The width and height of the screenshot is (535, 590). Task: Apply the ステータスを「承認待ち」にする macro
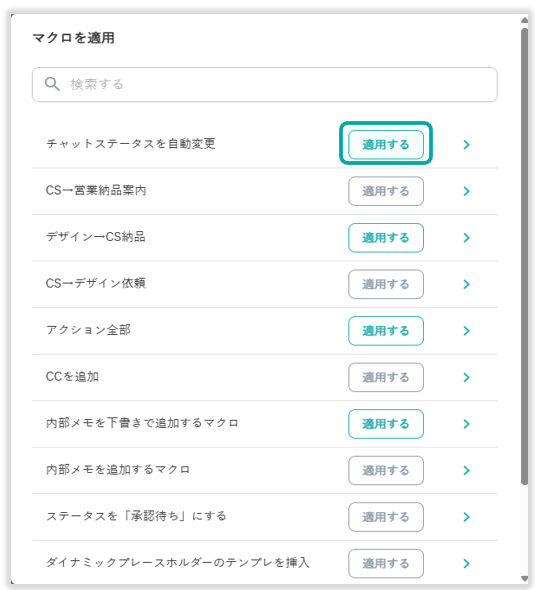click(x=386, y=517)
